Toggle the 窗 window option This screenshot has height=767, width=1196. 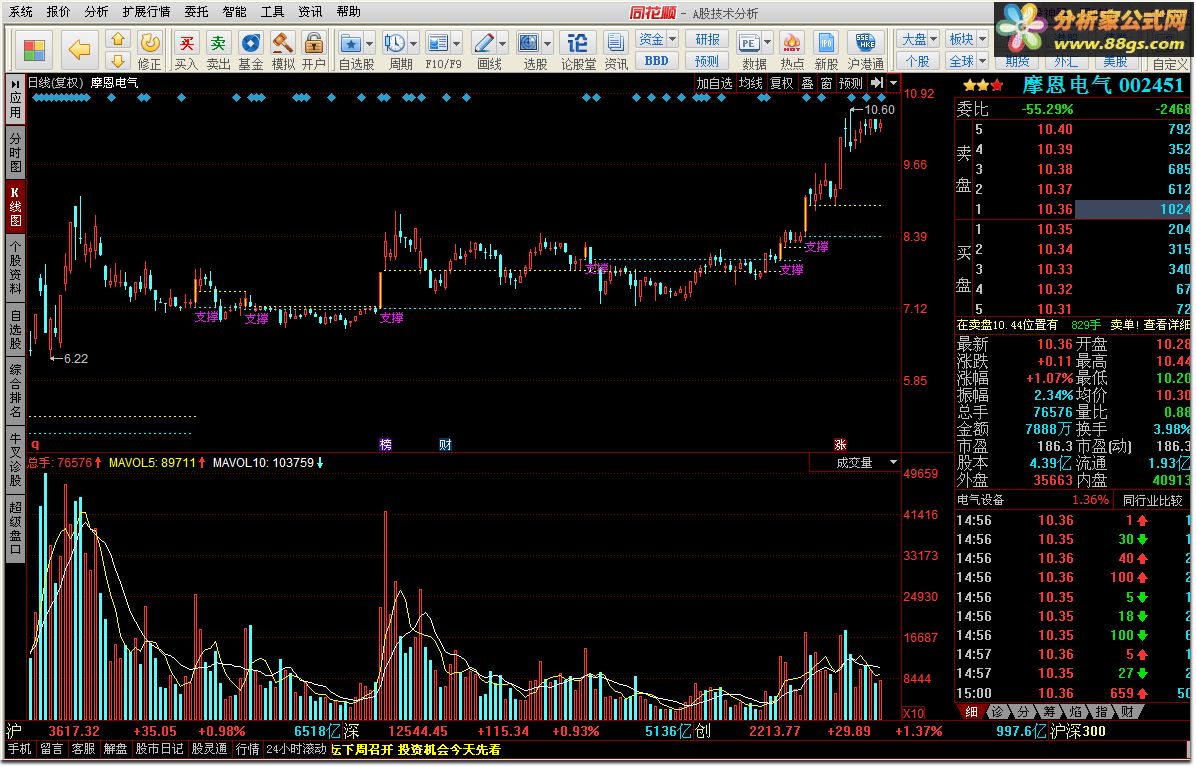[826, 83]
